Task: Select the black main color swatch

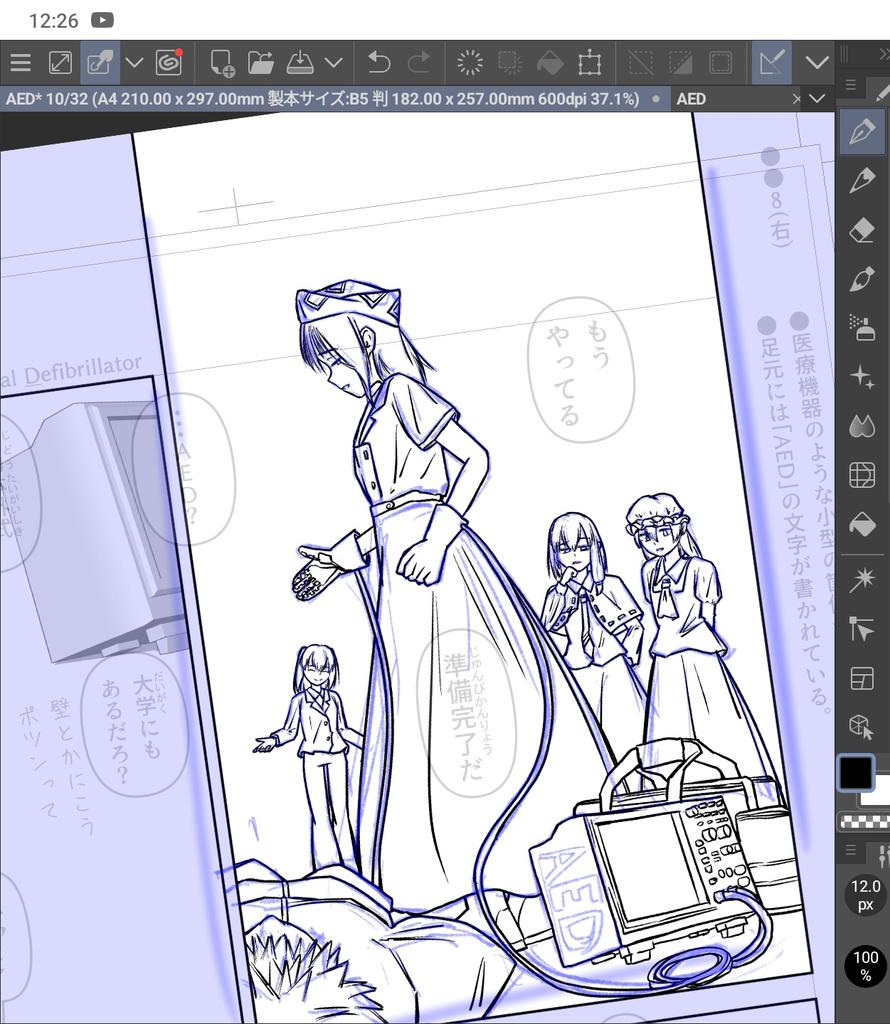Action: point(855,773)
